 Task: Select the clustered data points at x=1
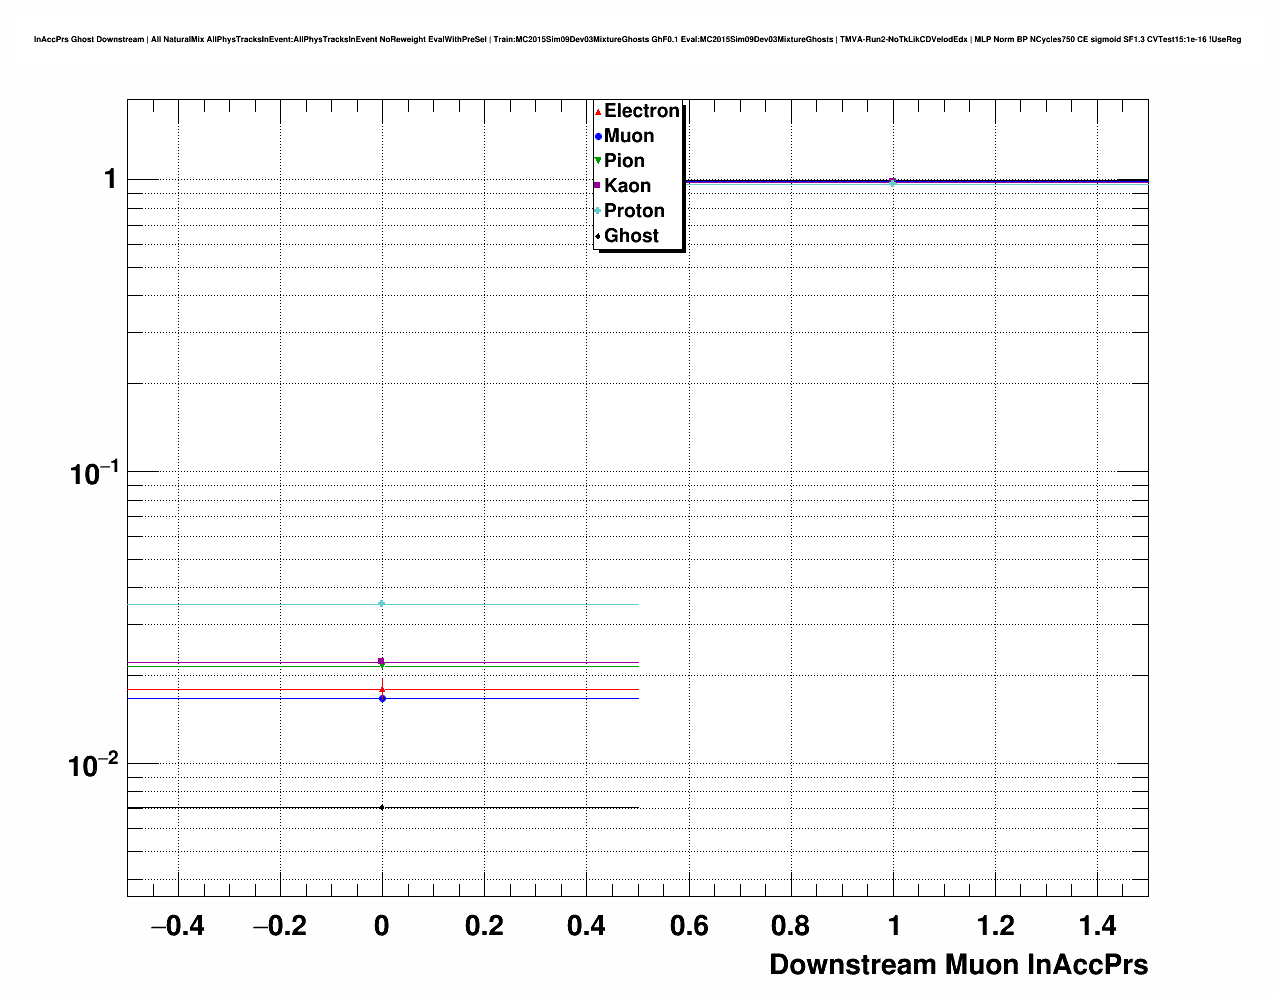click(893, 181)
